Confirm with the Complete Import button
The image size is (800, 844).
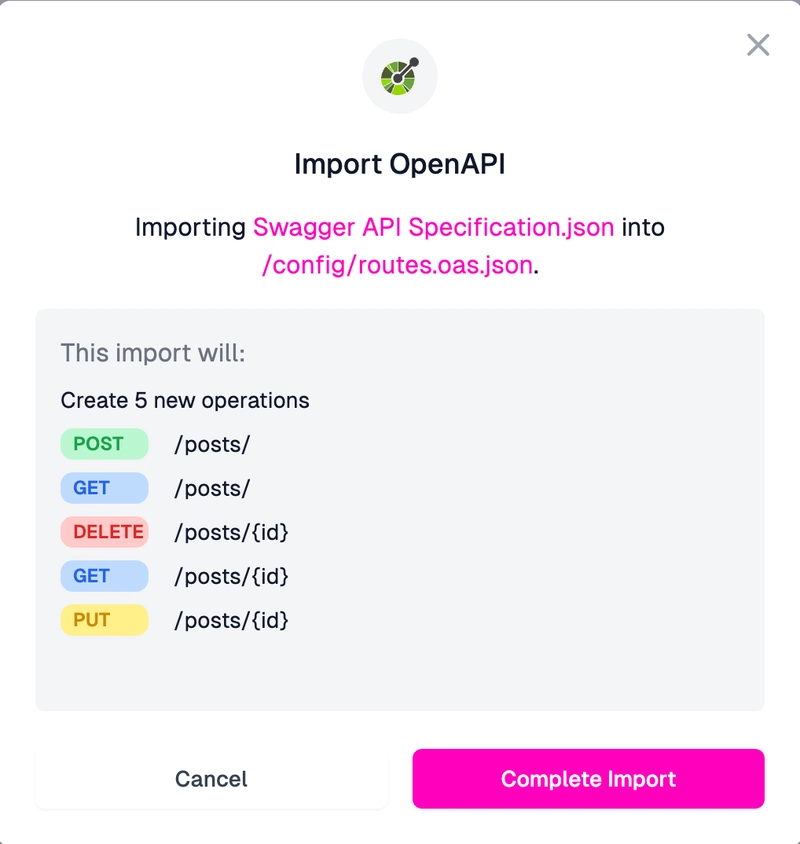coord(588,778)
